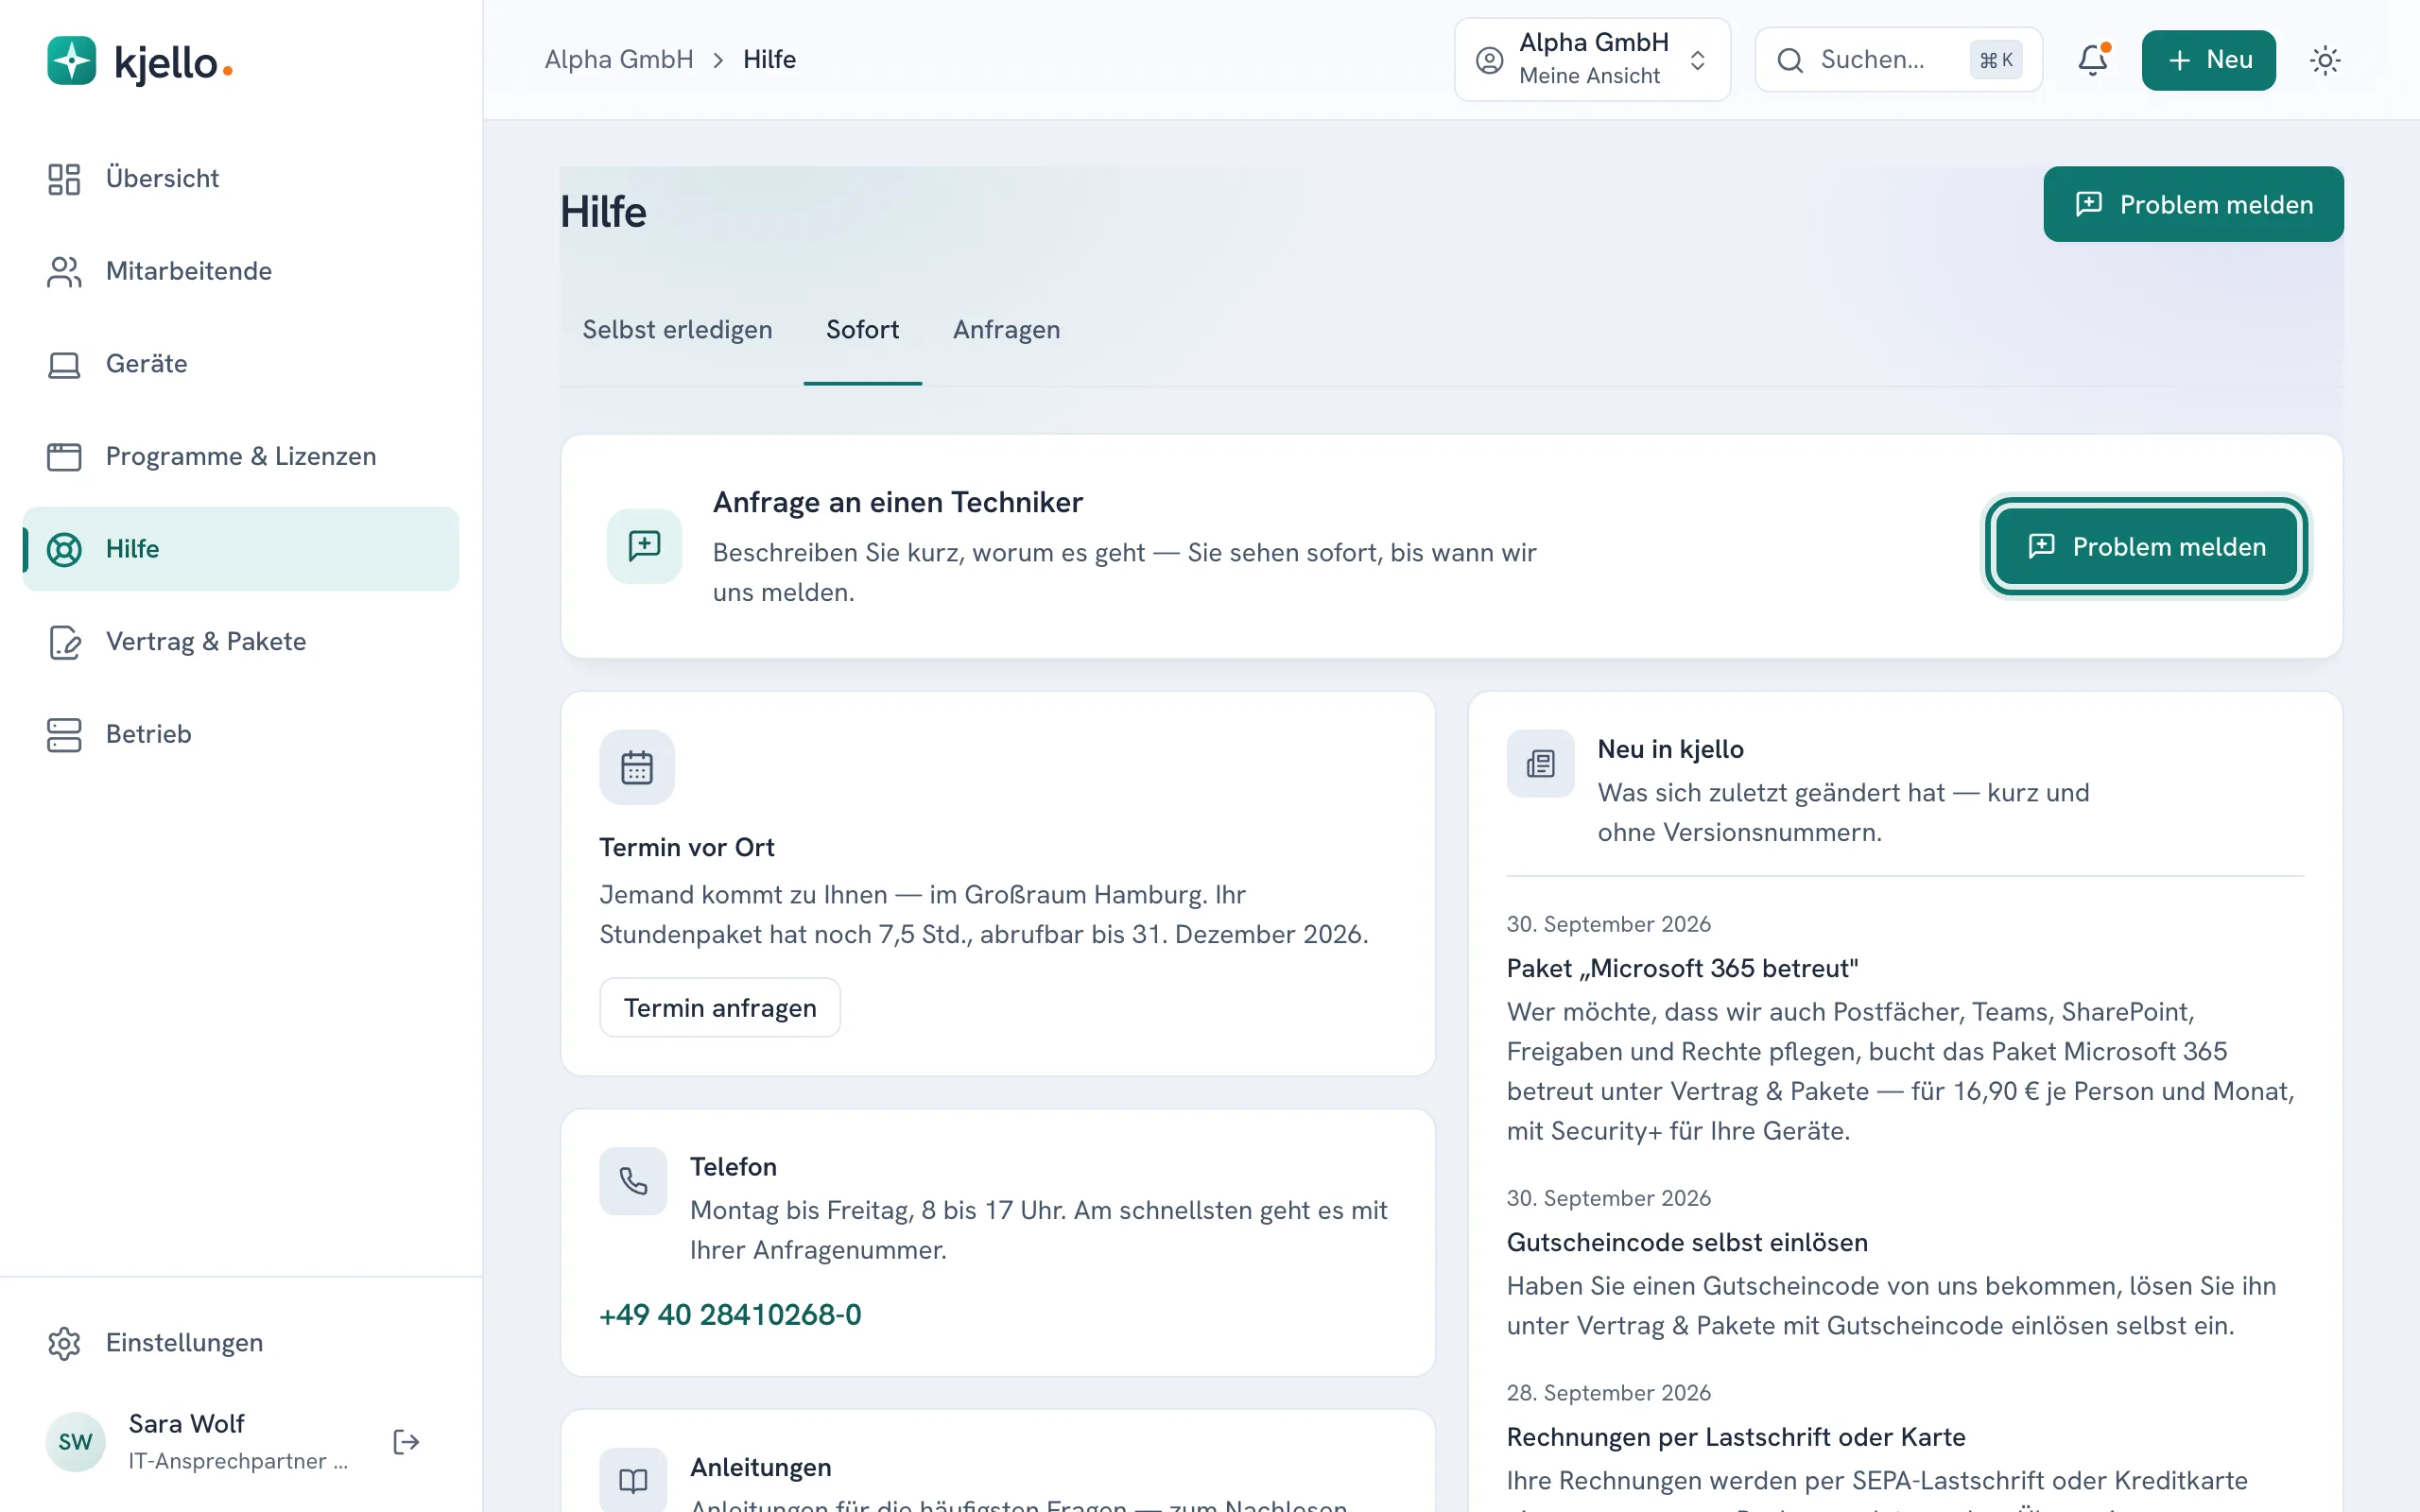This screenshot has width=2420, height=1512.
Task: Expand the Alpha GmbH view switcher
Action: [1592, 60]
